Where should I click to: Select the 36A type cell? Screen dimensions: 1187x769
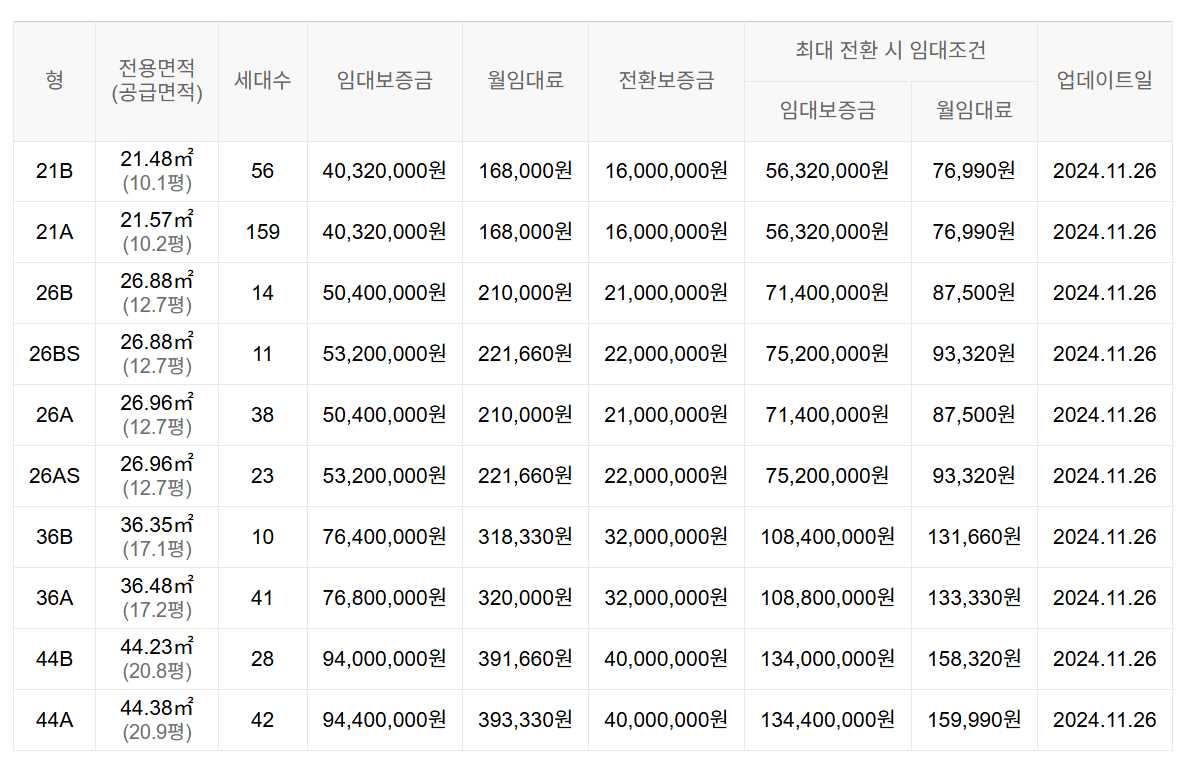point(55,598)
